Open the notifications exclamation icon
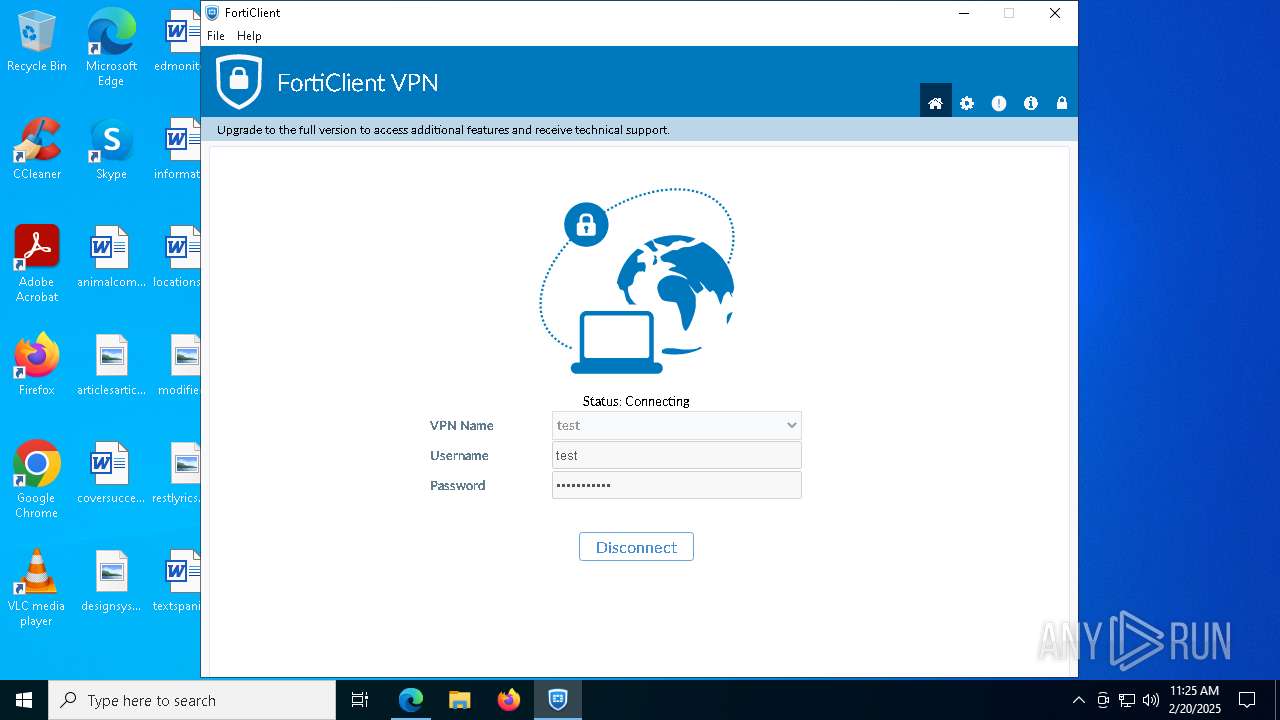This screenshot has height=720, width=1280. click(999, 103)
